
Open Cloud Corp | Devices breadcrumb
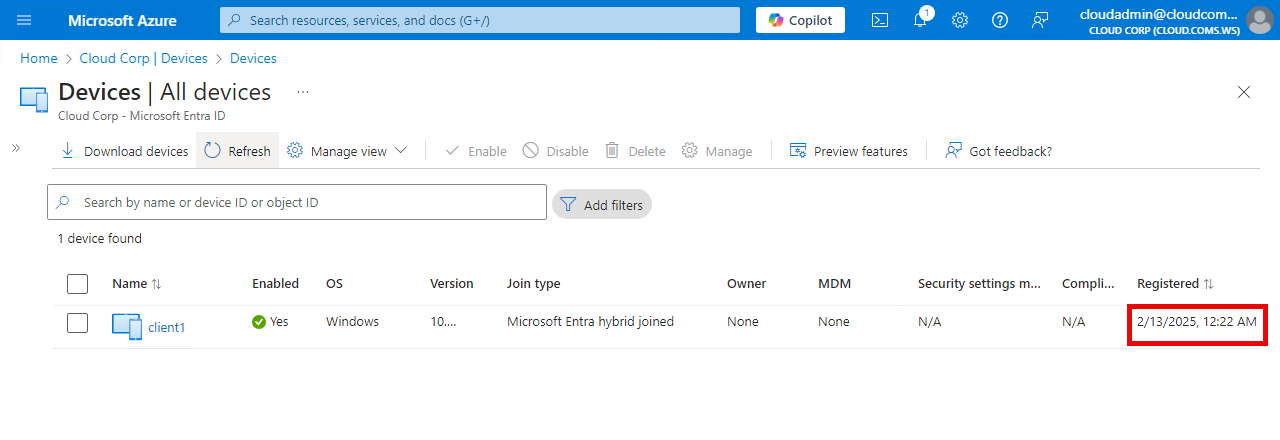click(x=144, y=59)
